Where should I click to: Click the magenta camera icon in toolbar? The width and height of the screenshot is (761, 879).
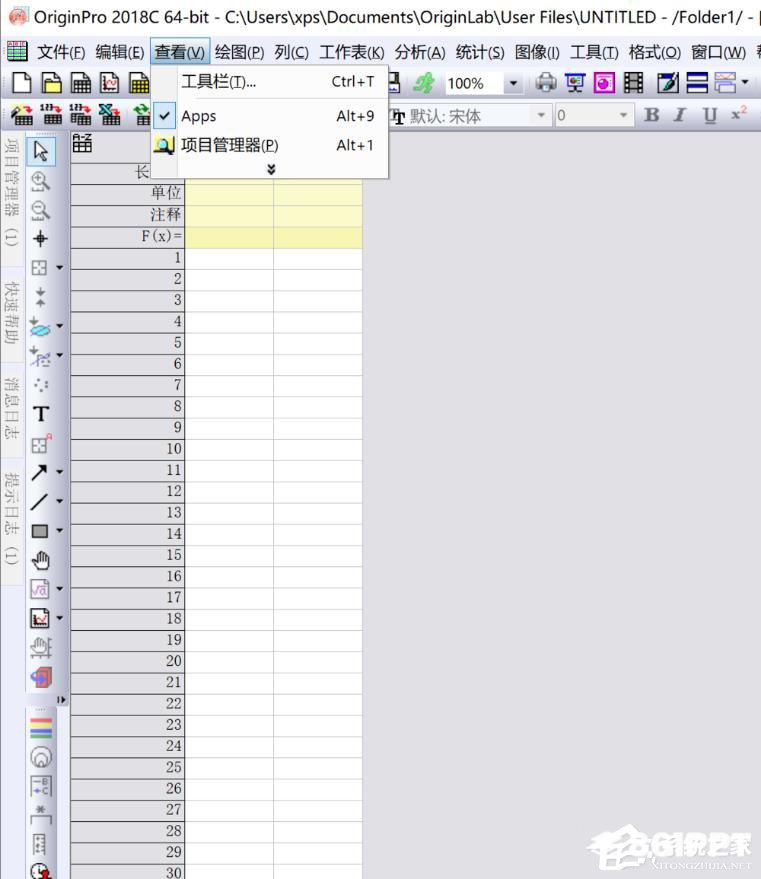pos(604,83)
